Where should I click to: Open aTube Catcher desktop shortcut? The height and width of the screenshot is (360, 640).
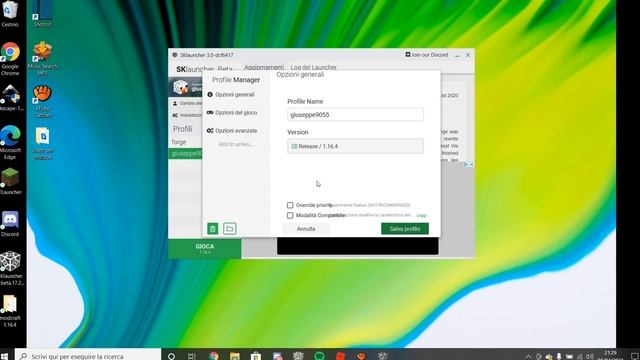pos(42,101)
